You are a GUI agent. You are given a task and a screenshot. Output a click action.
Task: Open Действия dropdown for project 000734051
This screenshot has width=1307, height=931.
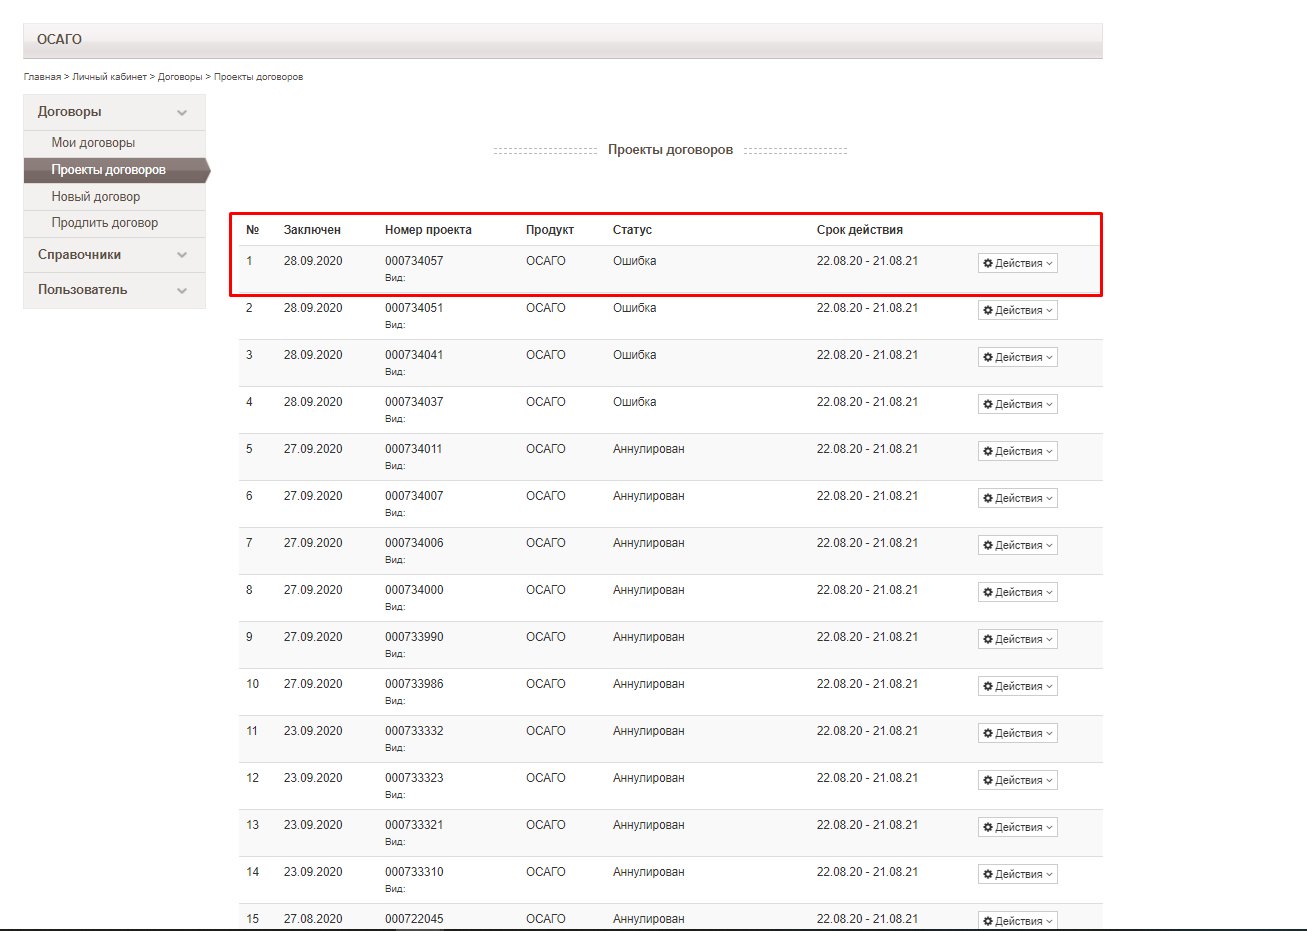click(x=1017, y=310)
